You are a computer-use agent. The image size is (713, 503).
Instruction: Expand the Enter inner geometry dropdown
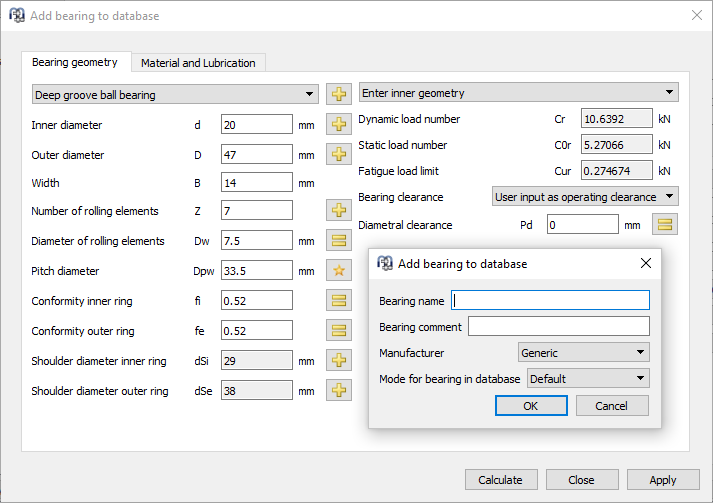click(518, 93)
